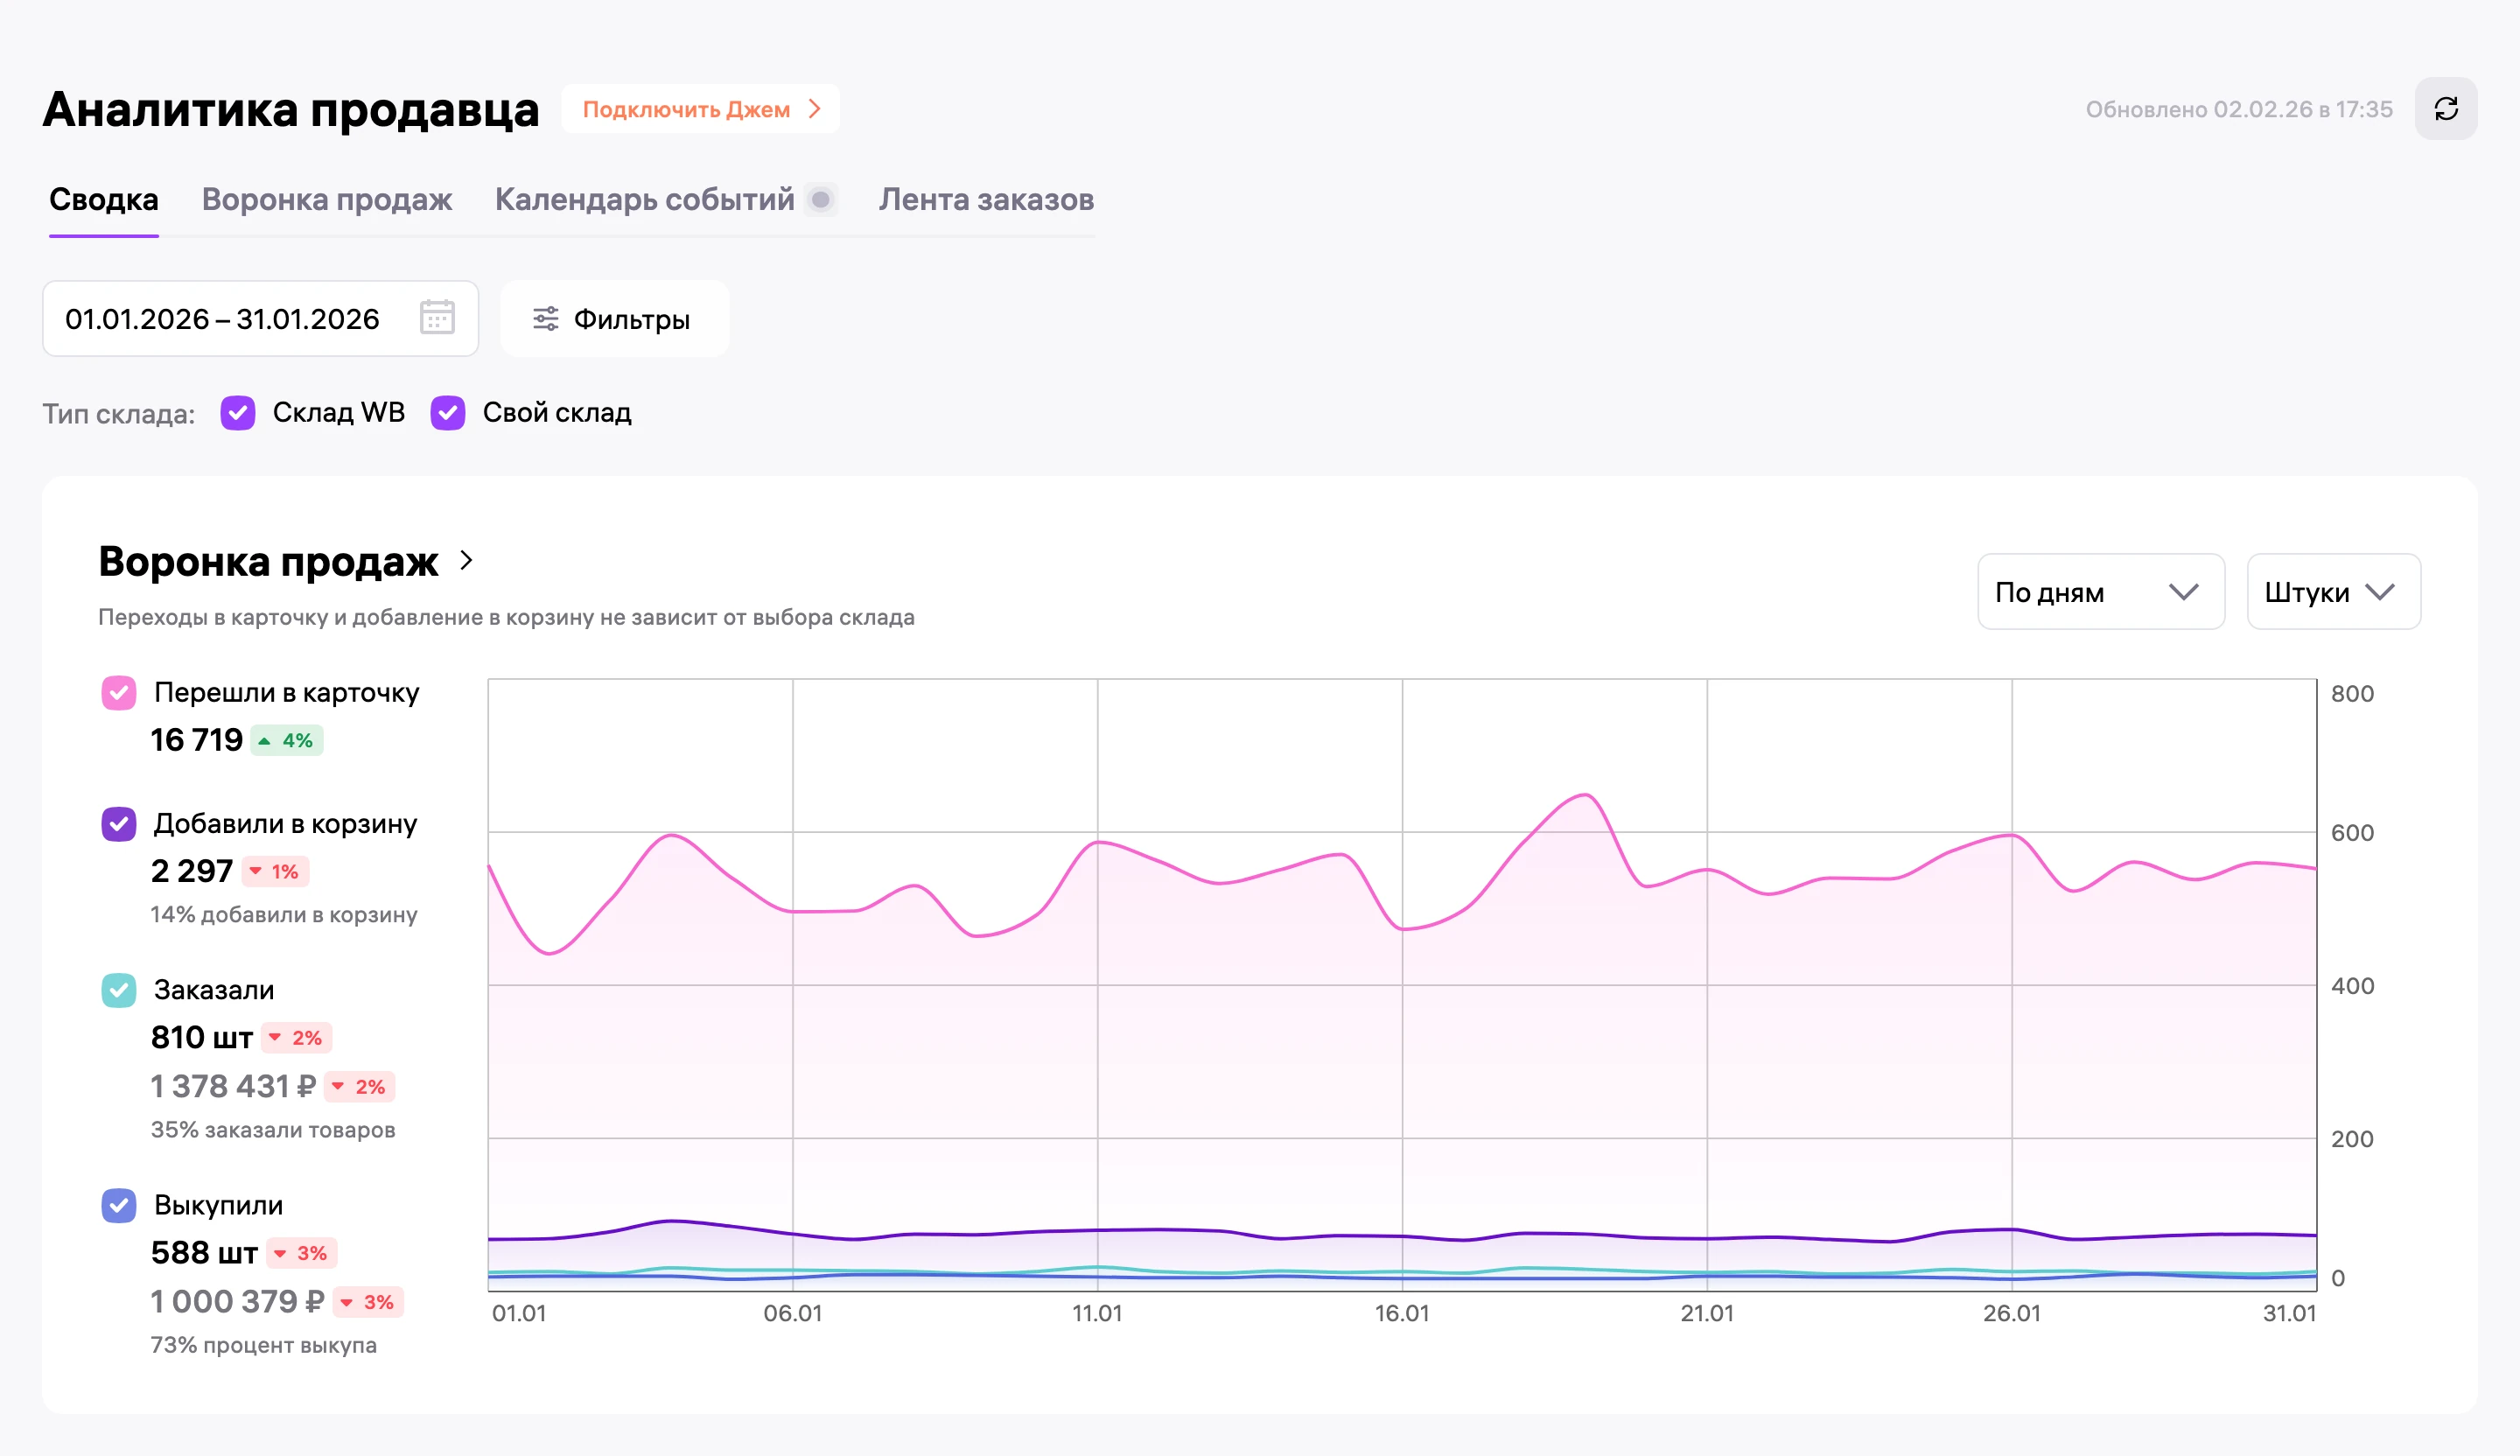
Task: Click the green 4% growth badge
Action: [x=287, y=741]
